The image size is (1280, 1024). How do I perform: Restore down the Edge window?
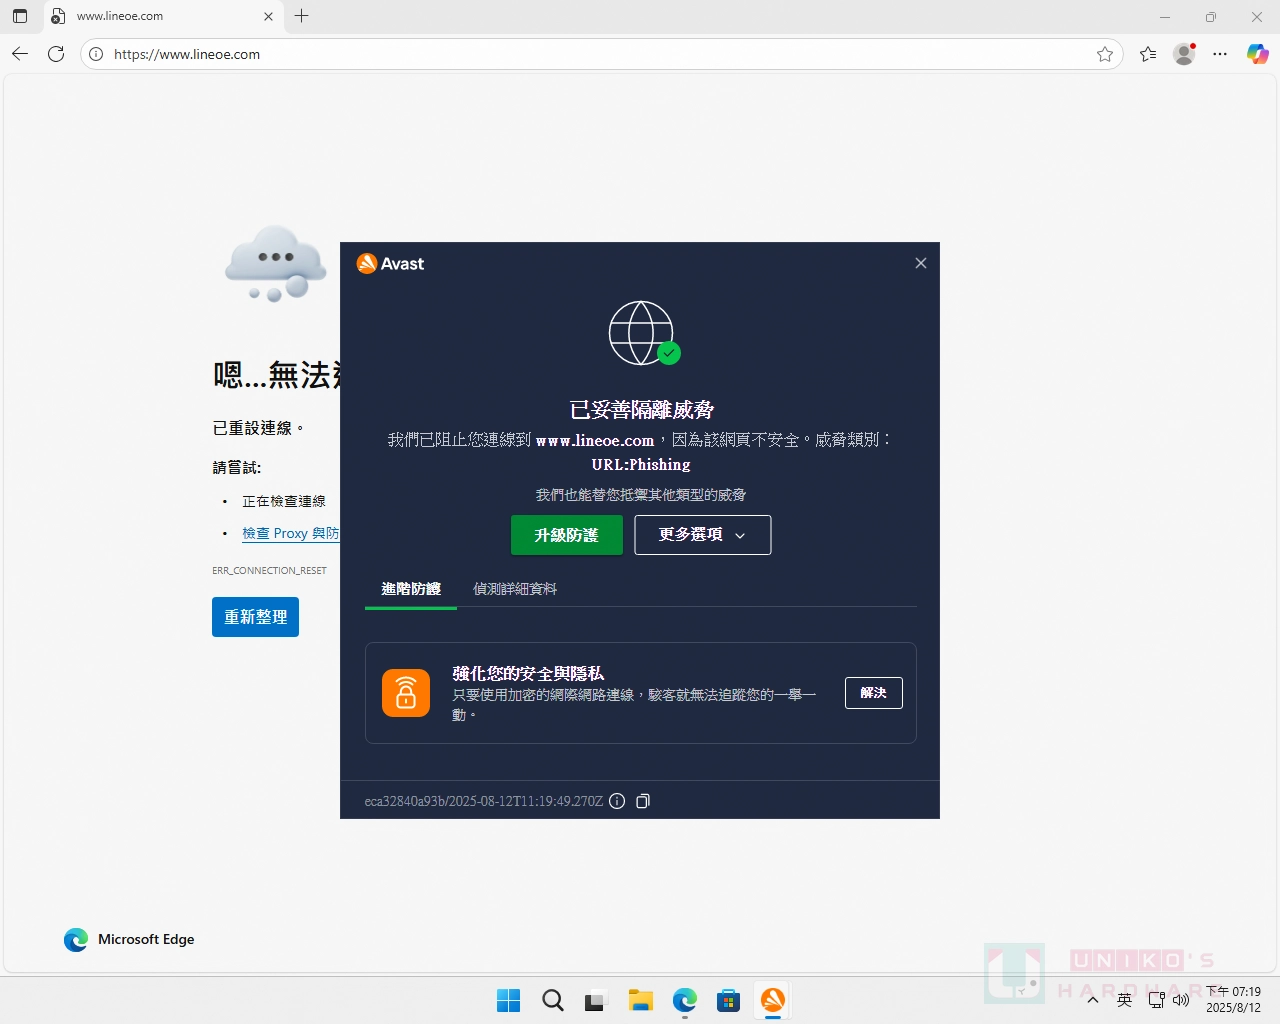click(1210, 16)
